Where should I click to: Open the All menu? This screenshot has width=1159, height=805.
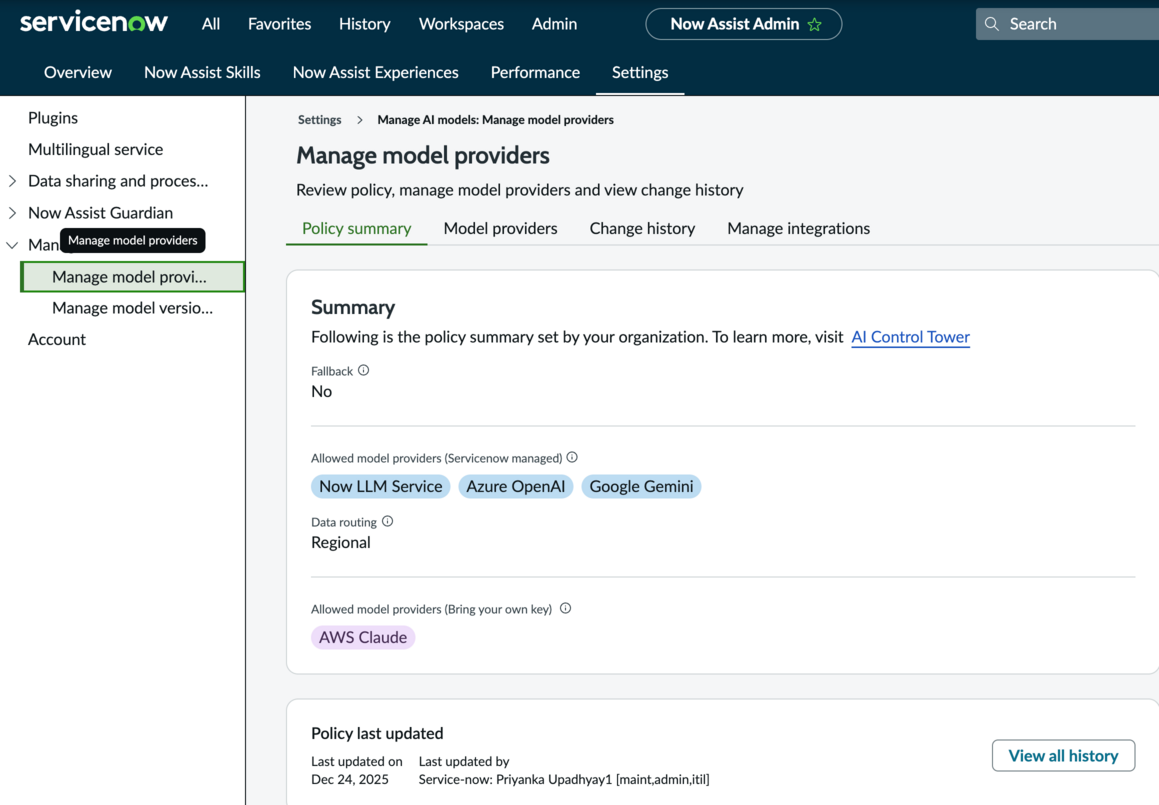click(x=211, y=24)
